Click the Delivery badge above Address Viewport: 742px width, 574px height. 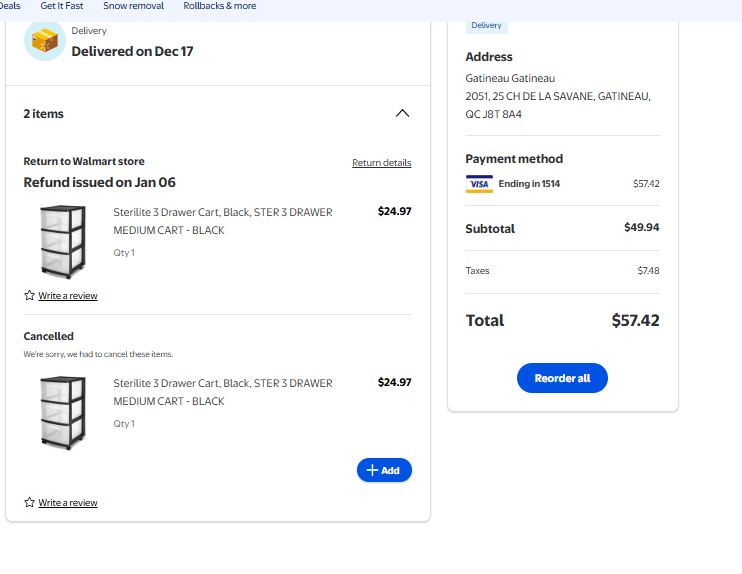(x=486, y=25)
